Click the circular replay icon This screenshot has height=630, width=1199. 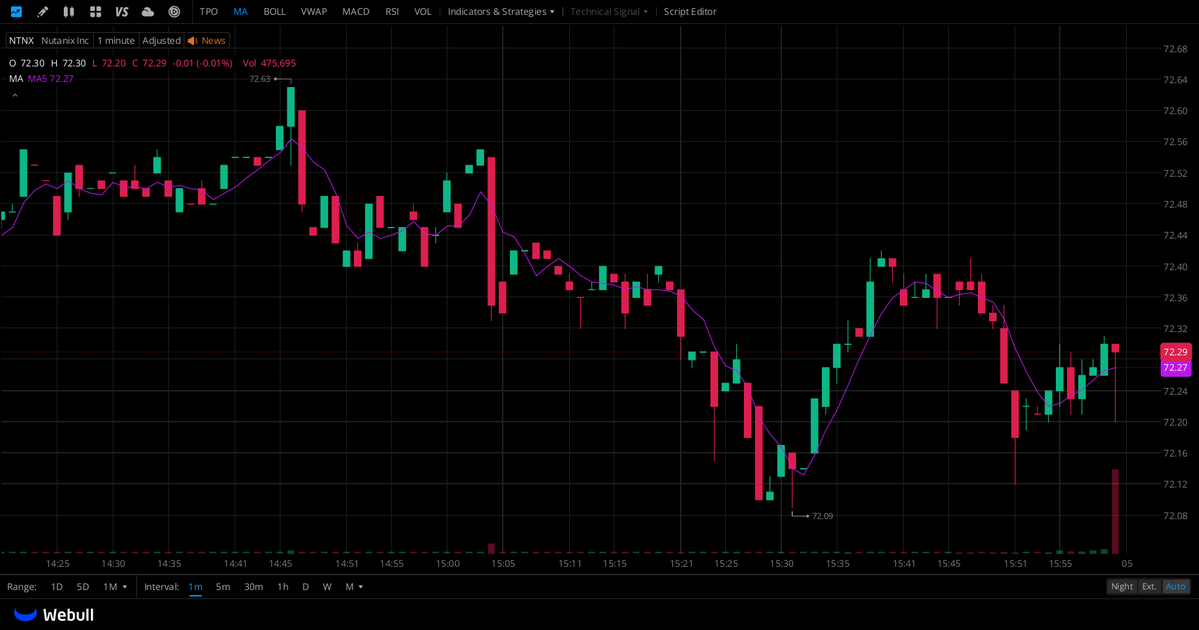click(174, 11)
